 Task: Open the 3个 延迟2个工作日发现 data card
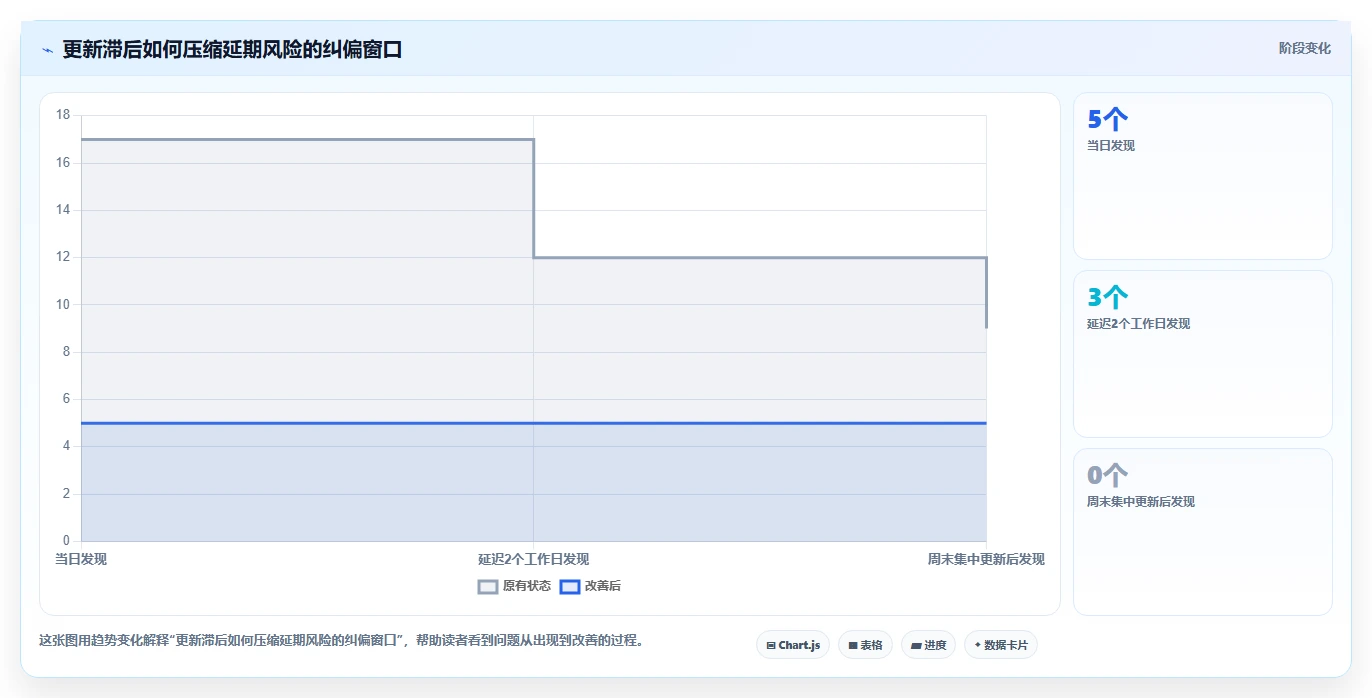coord(1203,354)
